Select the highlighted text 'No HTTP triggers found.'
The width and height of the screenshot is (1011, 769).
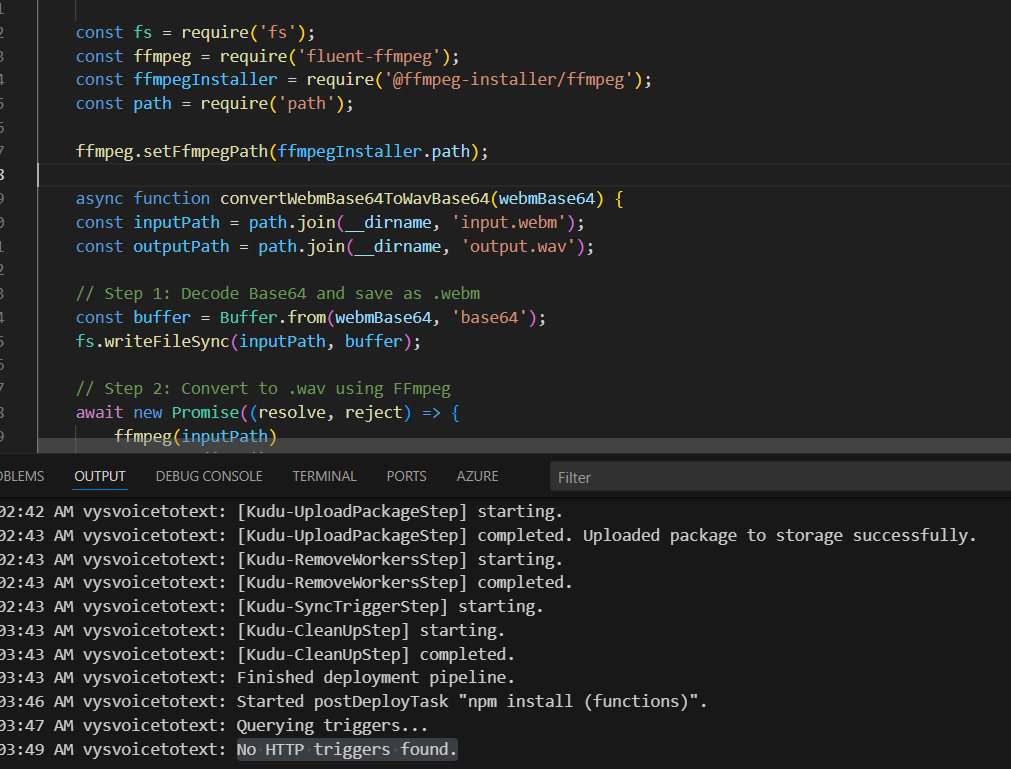346,748
